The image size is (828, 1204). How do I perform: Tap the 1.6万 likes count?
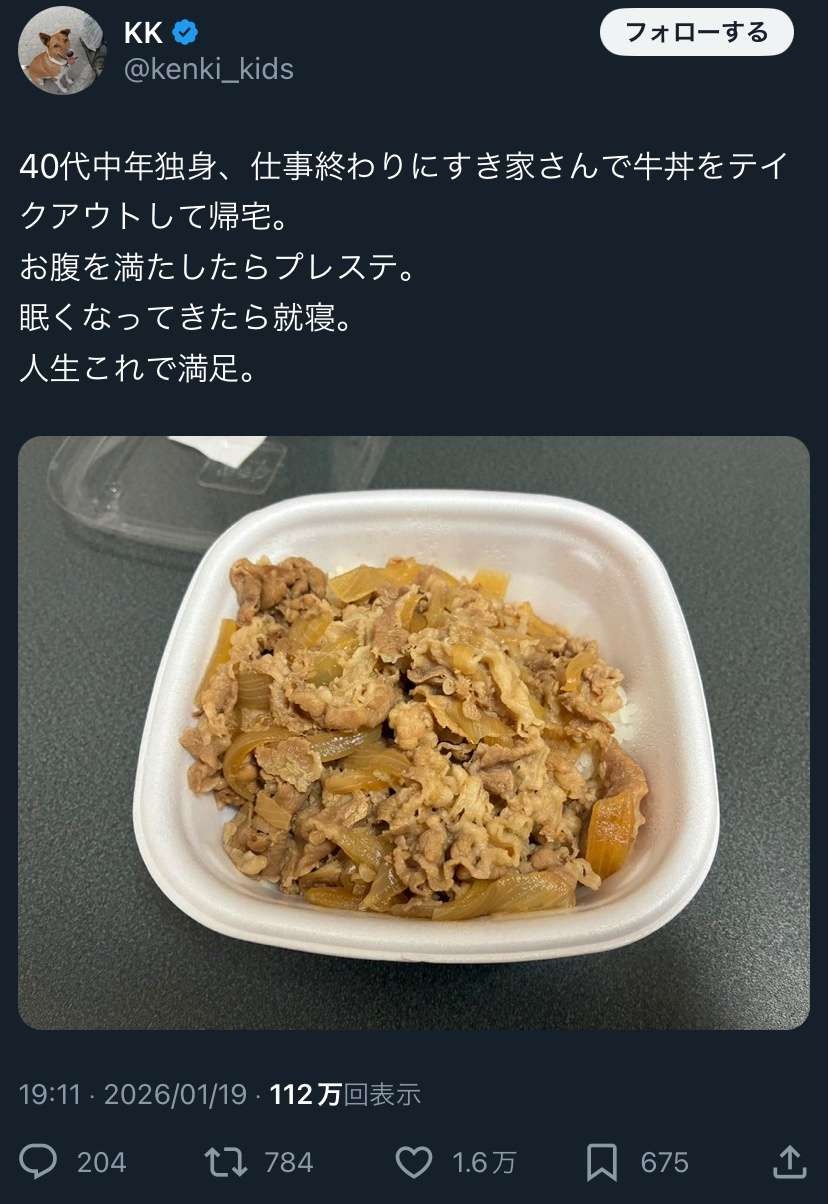click(485, 1162)
